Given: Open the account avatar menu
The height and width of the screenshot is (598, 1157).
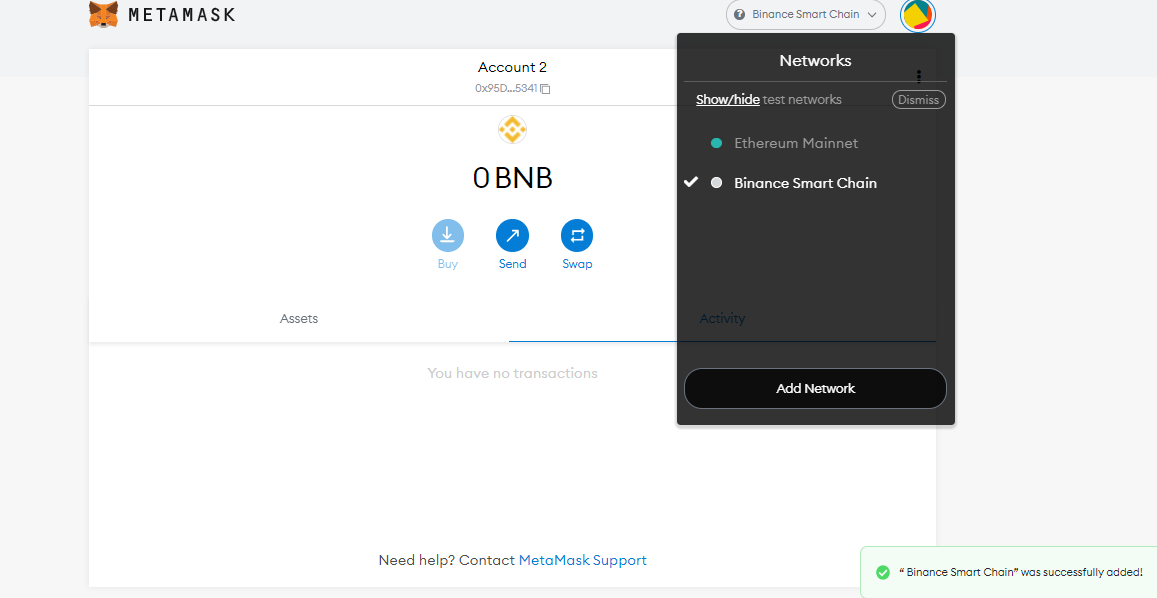Looking at the screenshot, I should pyautogui.click(x=918, y=15).
